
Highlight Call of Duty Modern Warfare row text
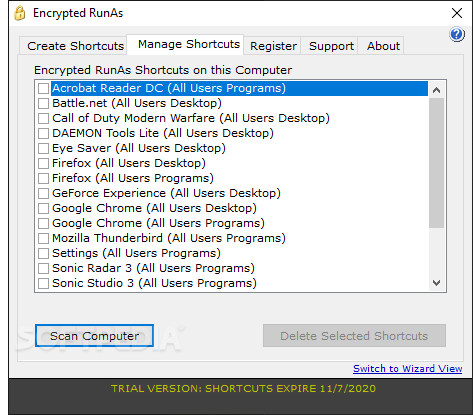[191, 118]
